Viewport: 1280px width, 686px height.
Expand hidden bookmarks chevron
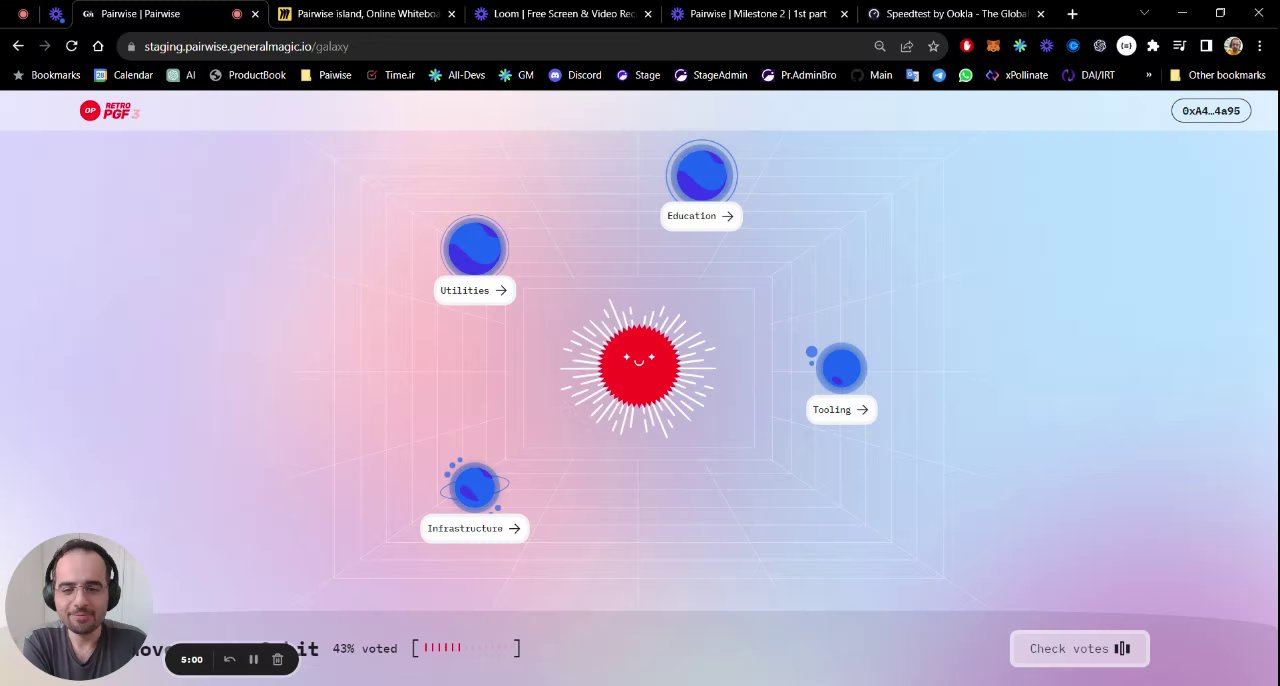[1148, 75]
